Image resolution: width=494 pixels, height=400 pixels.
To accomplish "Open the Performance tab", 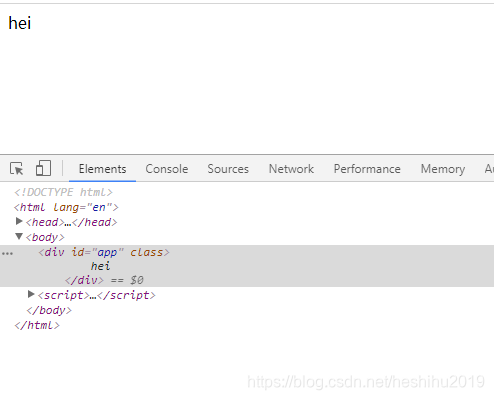I will (367, 169).
